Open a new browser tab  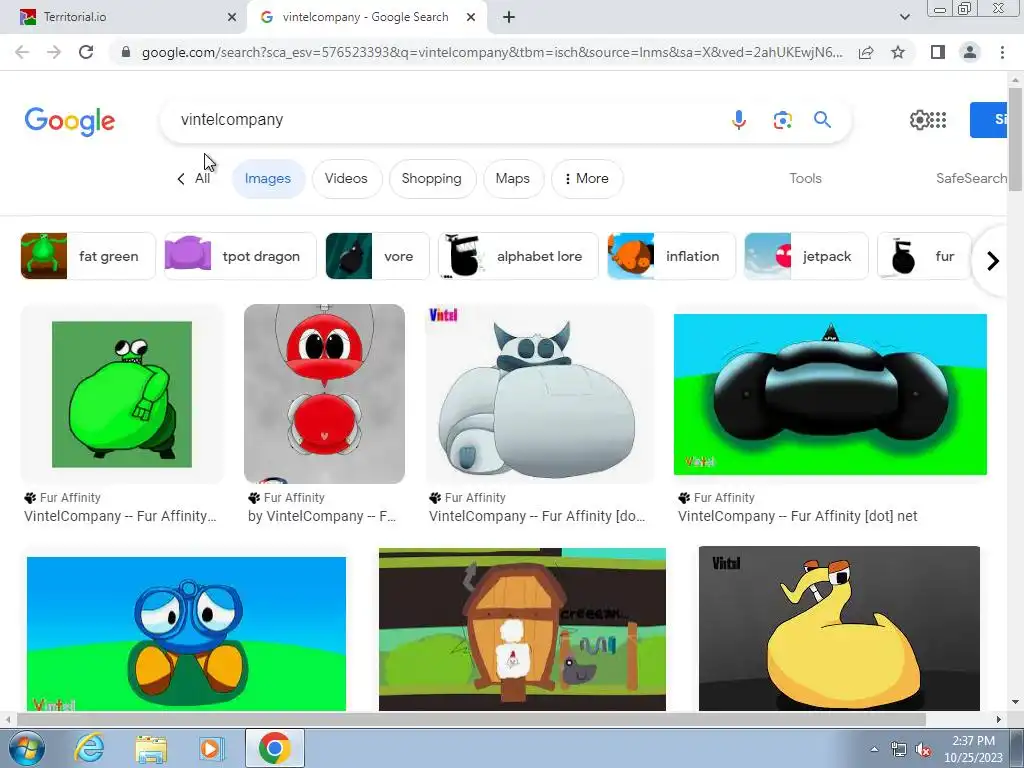coord(509,18)
